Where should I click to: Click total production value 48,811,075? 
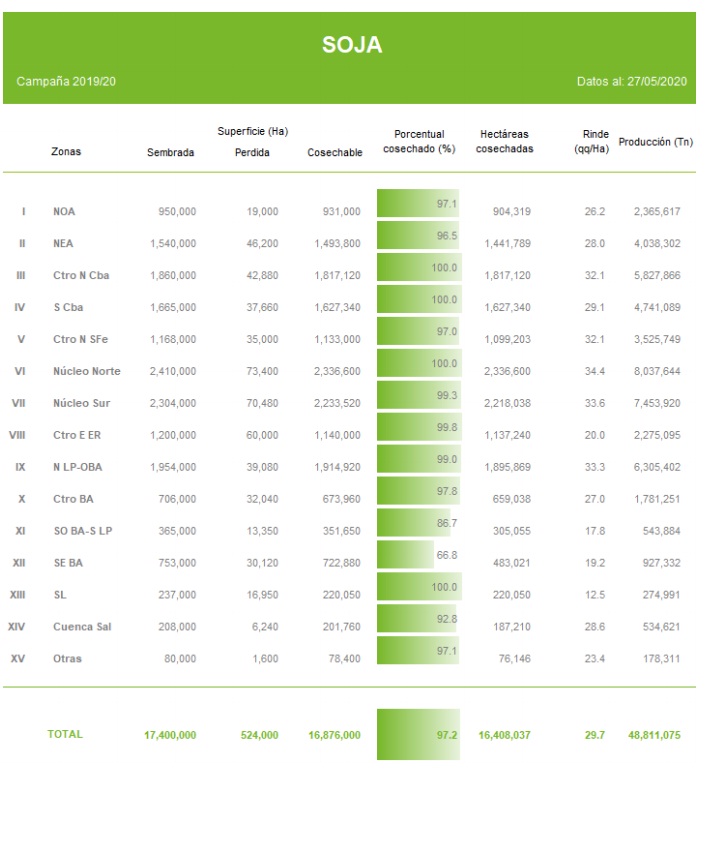(656, 735)
